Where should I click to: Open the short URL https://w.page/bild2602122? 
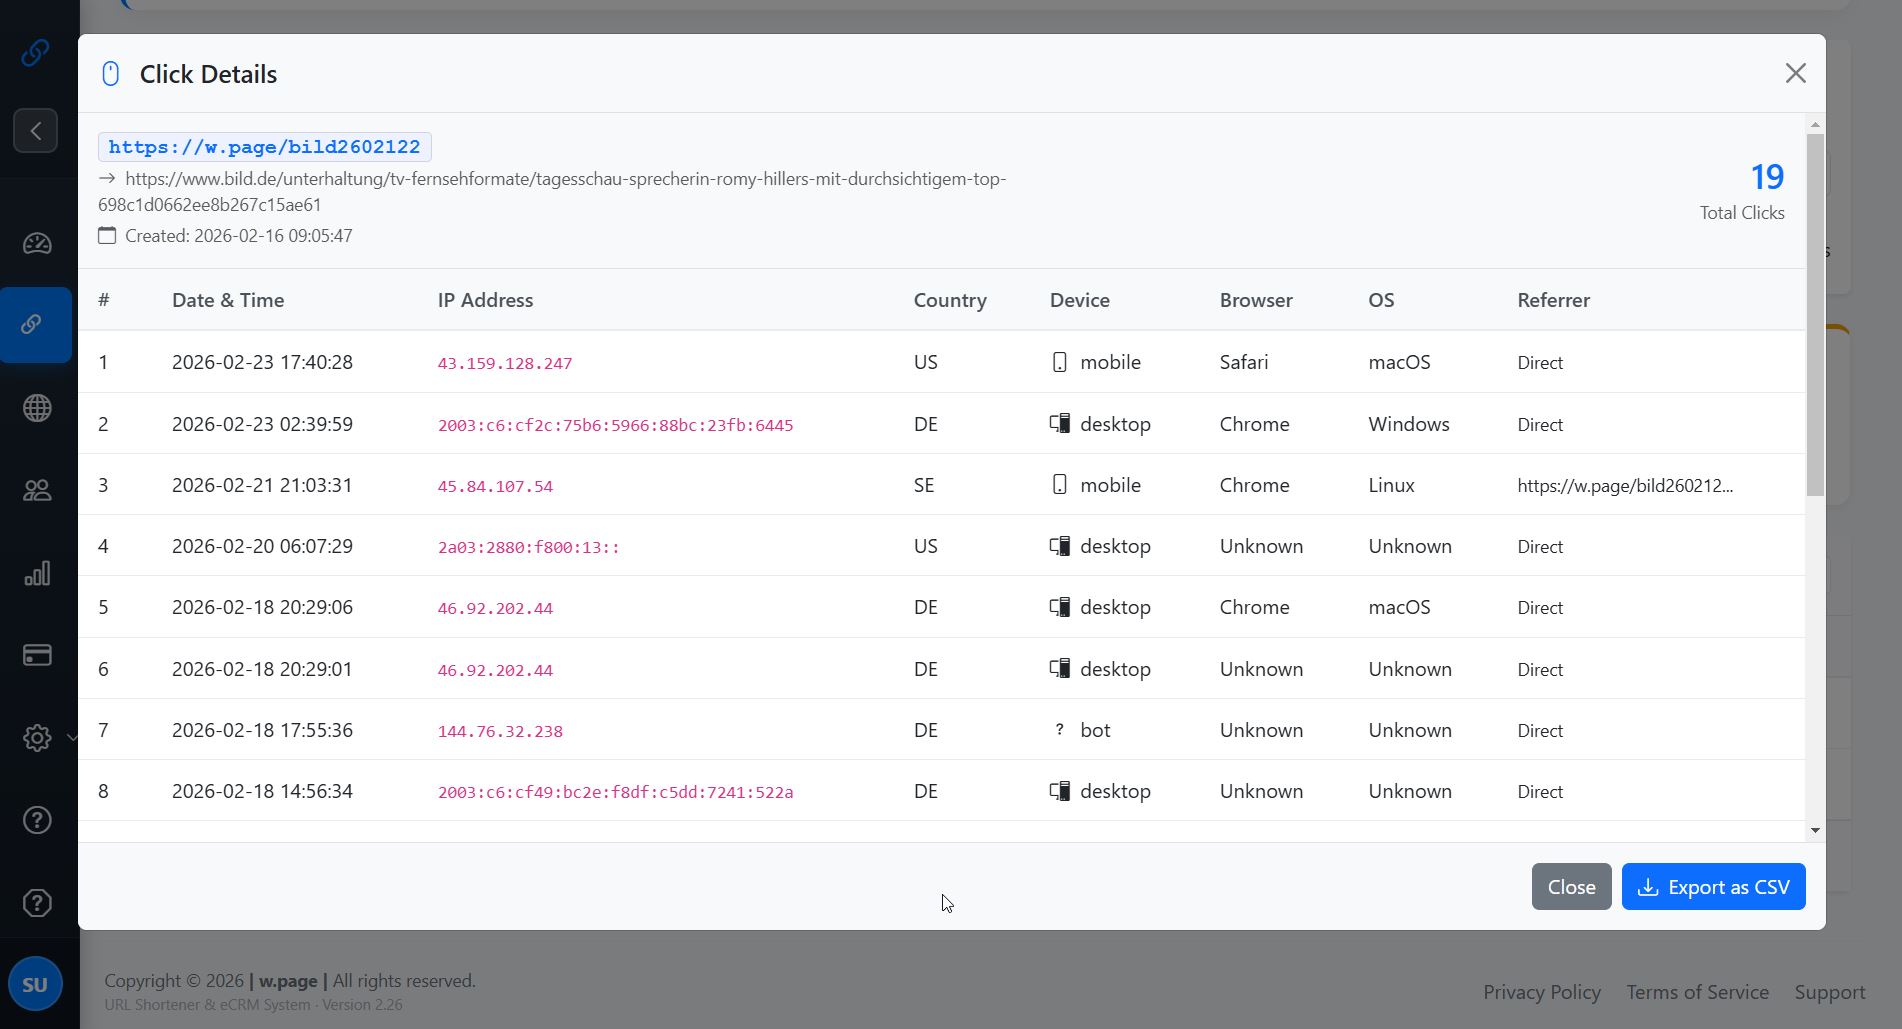tap(265, 147)
